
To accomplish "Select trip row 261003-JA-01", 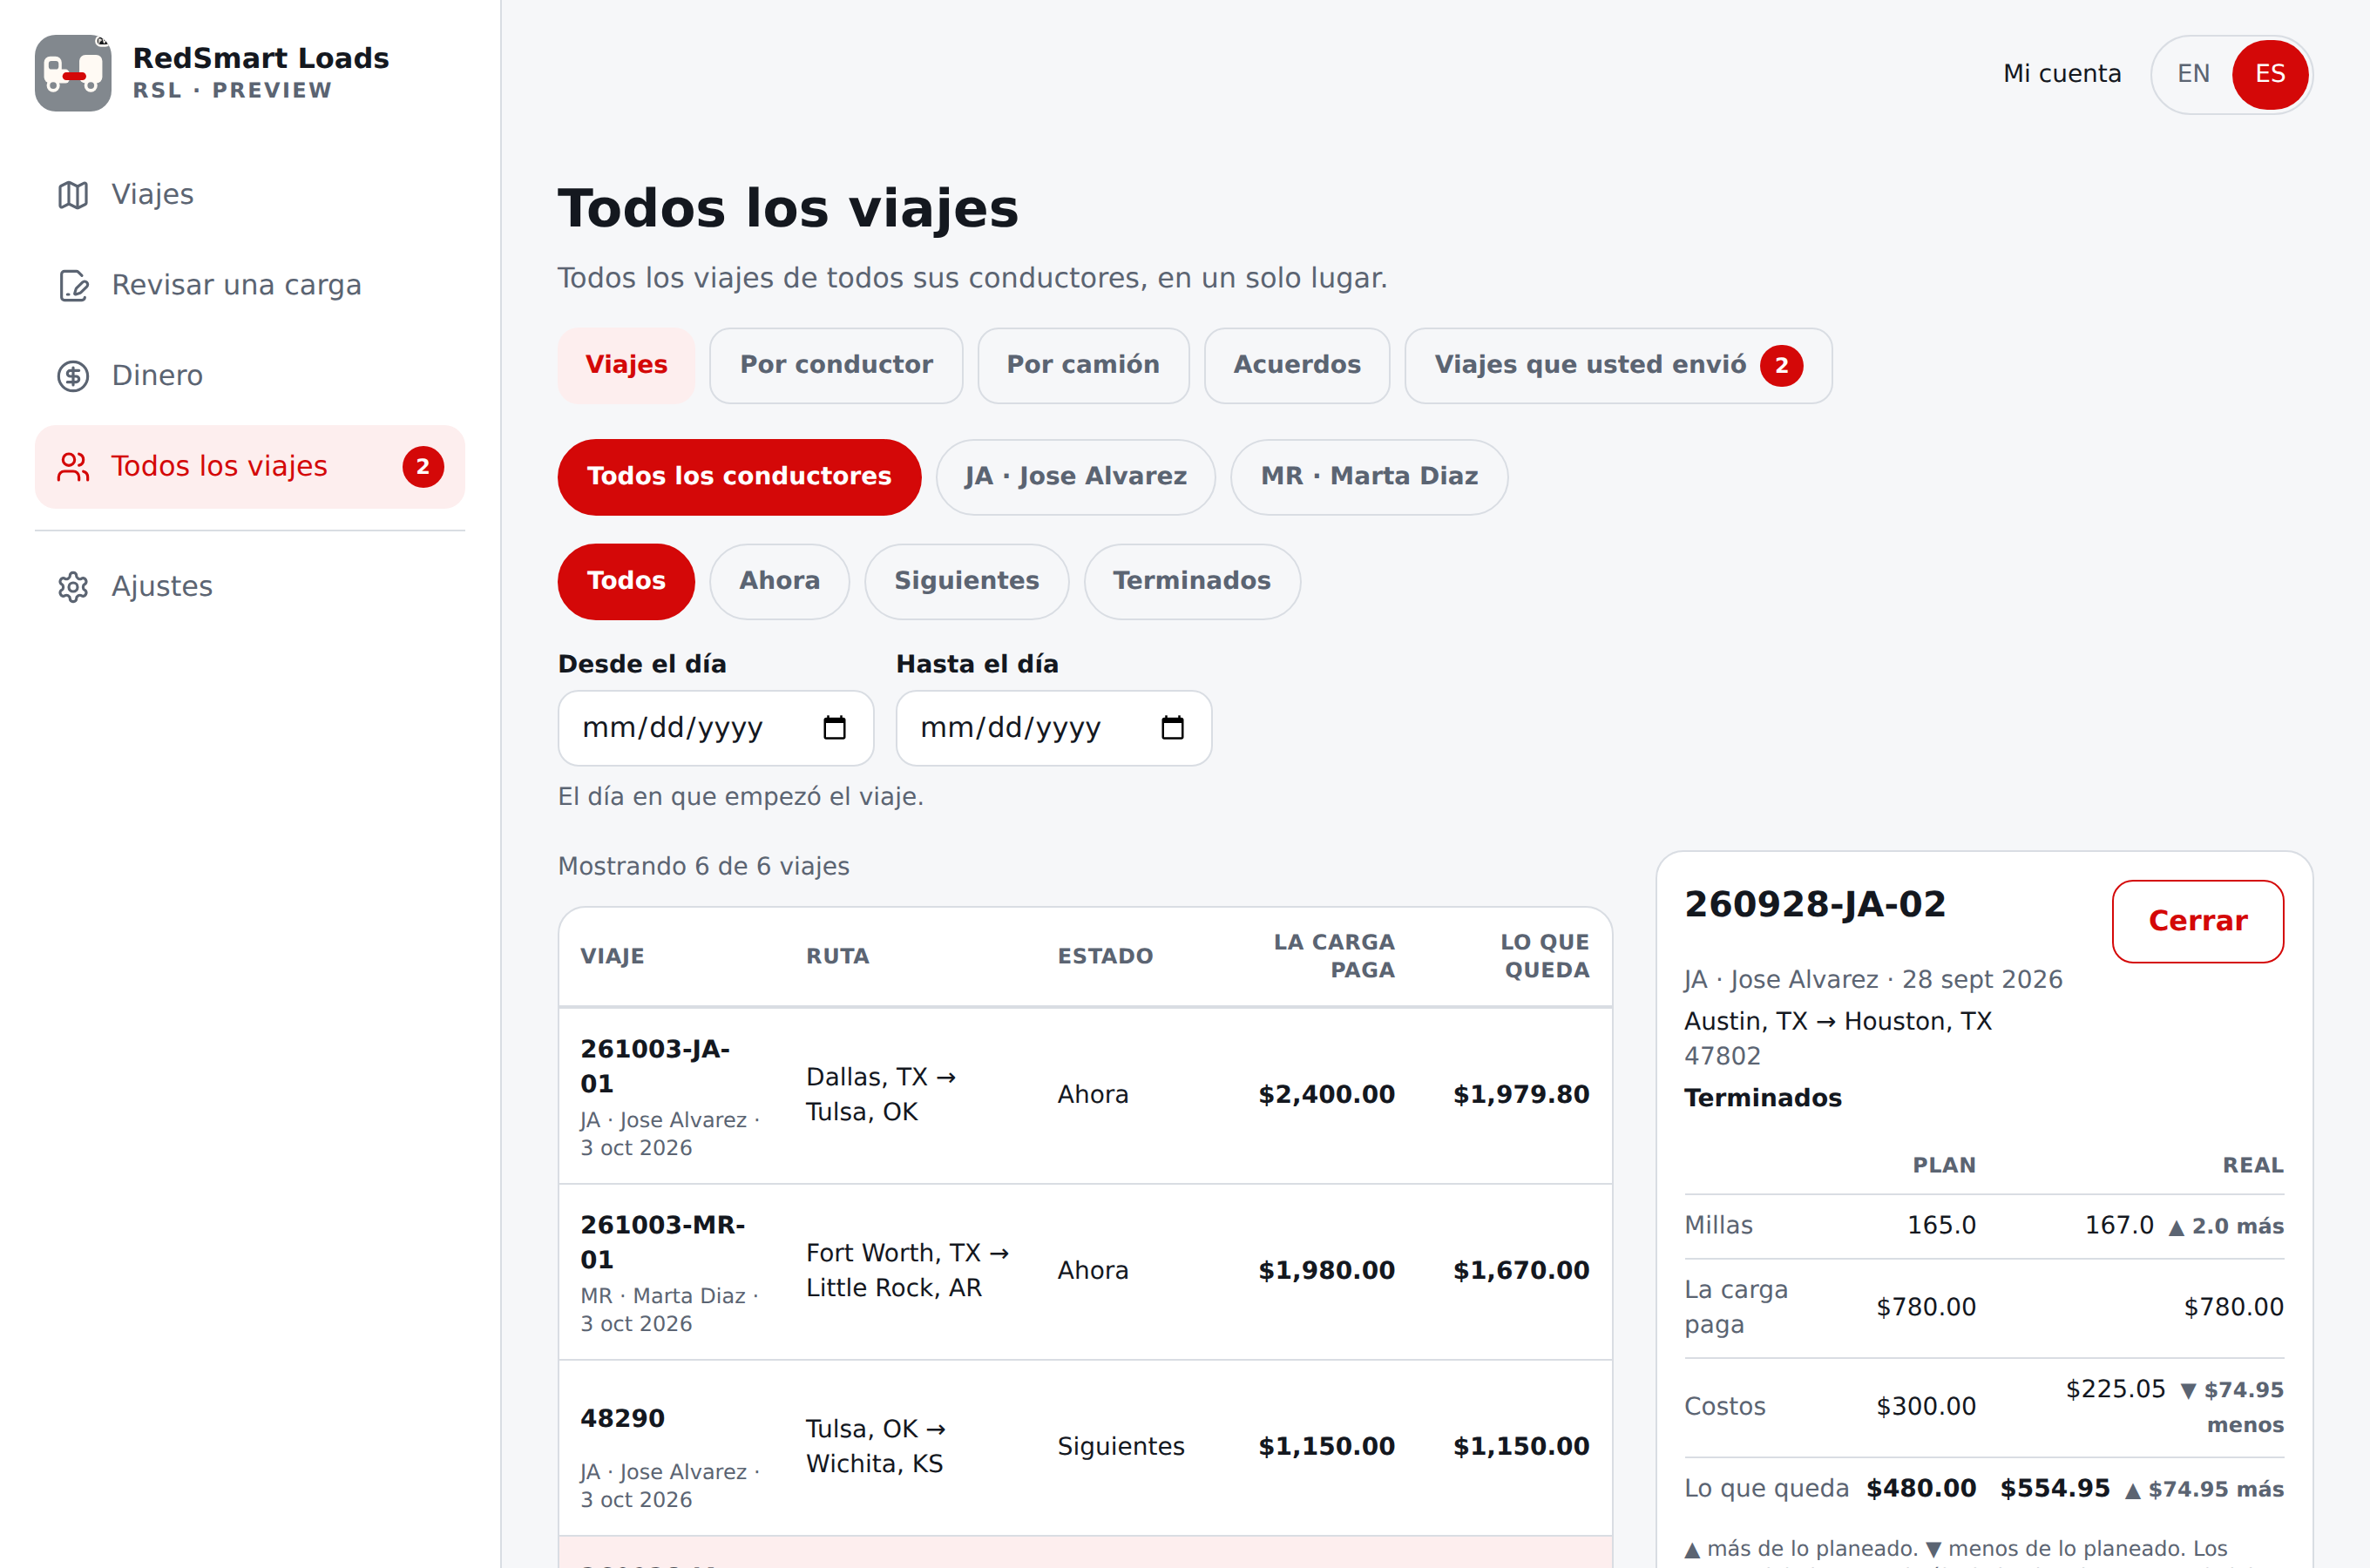I will pyautogui.click(x=1085, y=1096).
